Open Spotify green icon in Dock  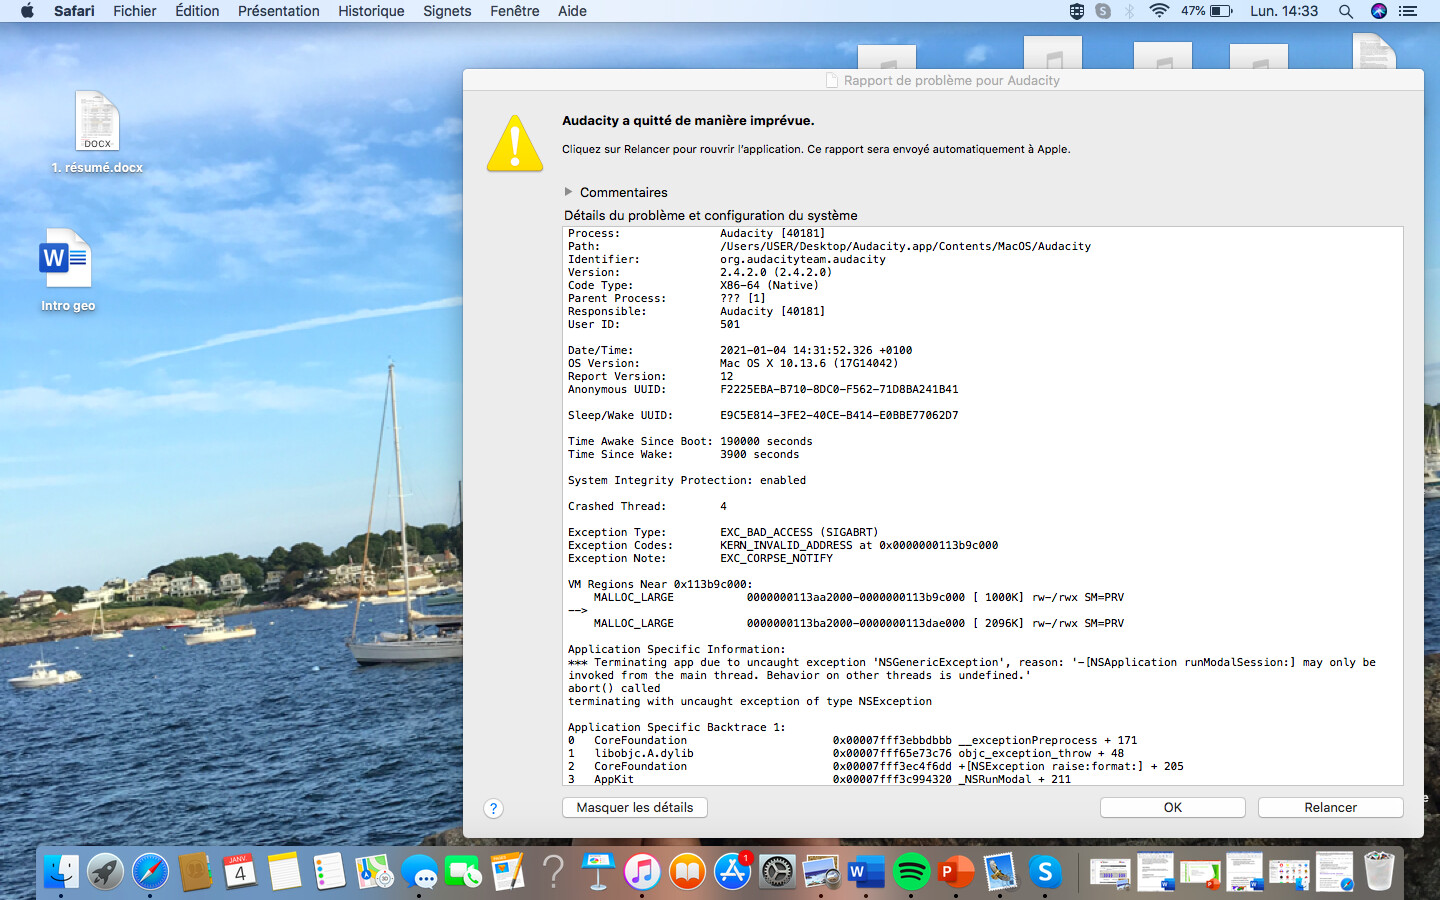point(911,872)
